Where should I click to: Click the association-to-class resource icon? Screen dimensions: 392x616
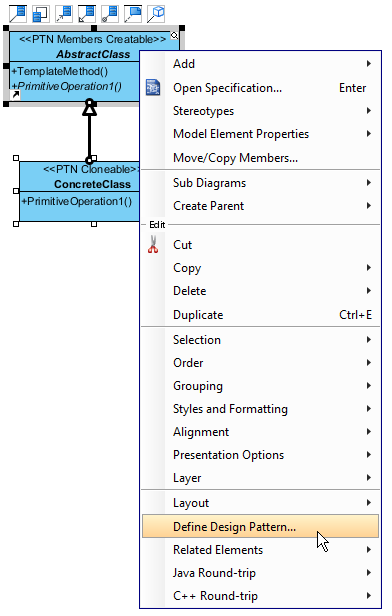18,13
